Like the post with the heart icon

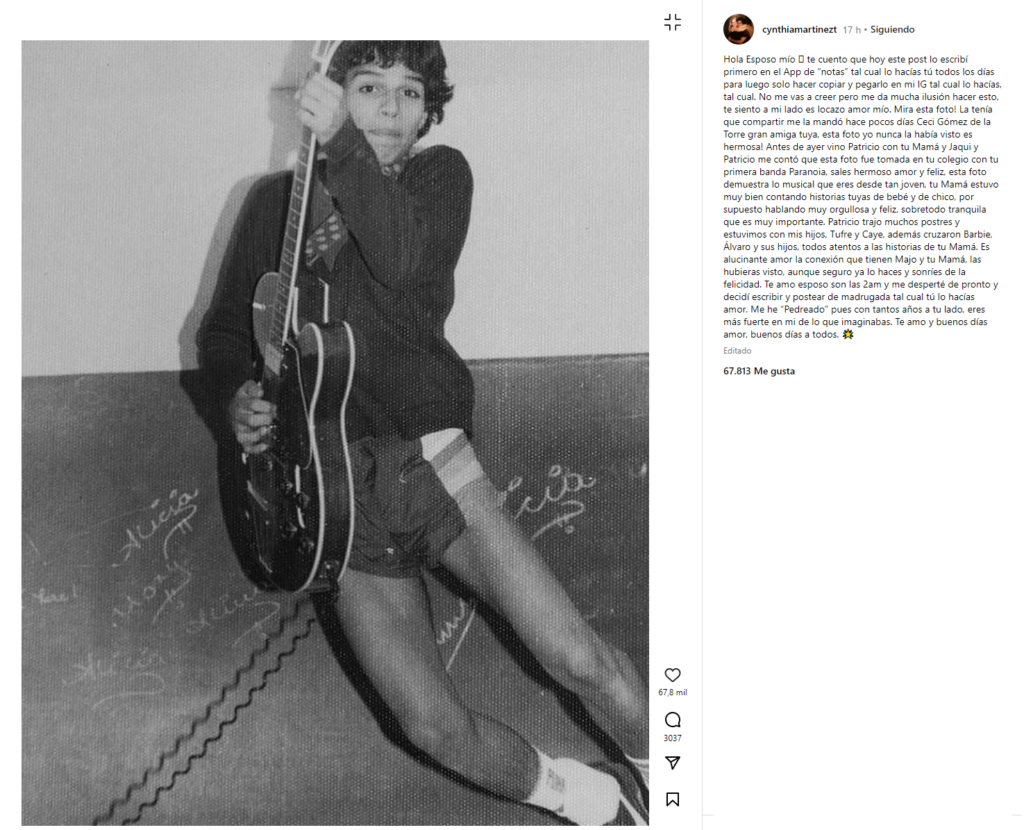tap(672, 675)
